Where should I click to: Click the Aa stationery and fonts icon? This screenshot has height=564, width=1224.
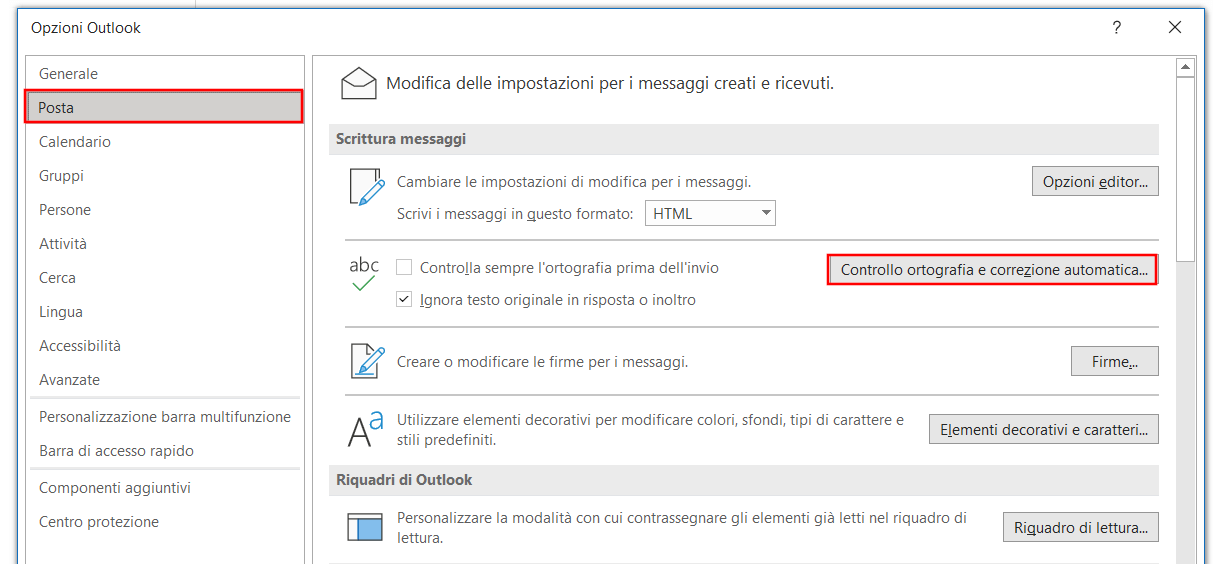(365, 430)
